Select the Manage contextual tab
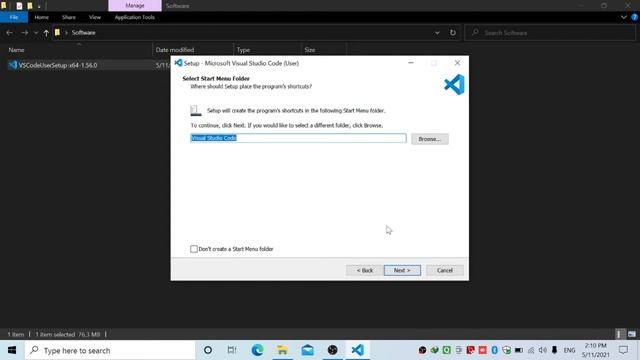 135,6
